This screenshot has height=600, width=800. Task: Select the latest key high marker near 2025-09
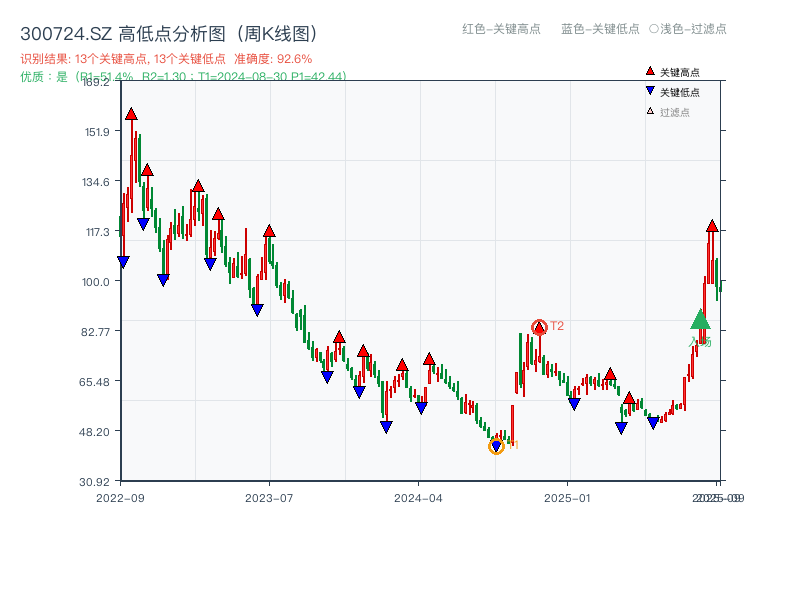coord(712,226)
